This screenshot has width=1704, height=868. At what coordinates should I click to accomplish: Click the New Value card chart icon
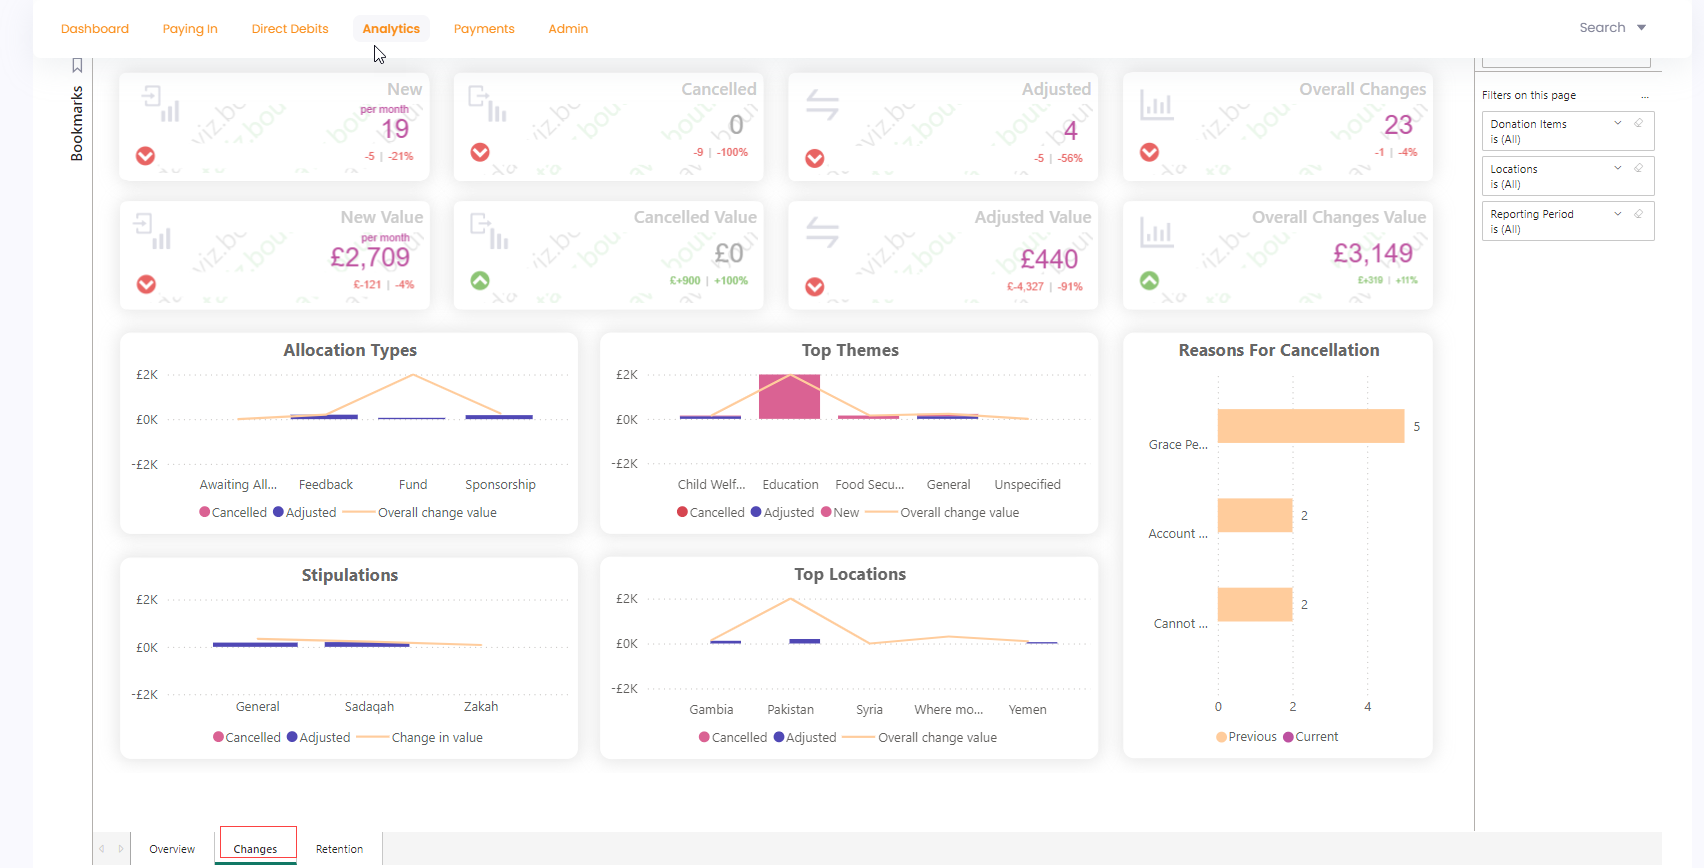153,232
